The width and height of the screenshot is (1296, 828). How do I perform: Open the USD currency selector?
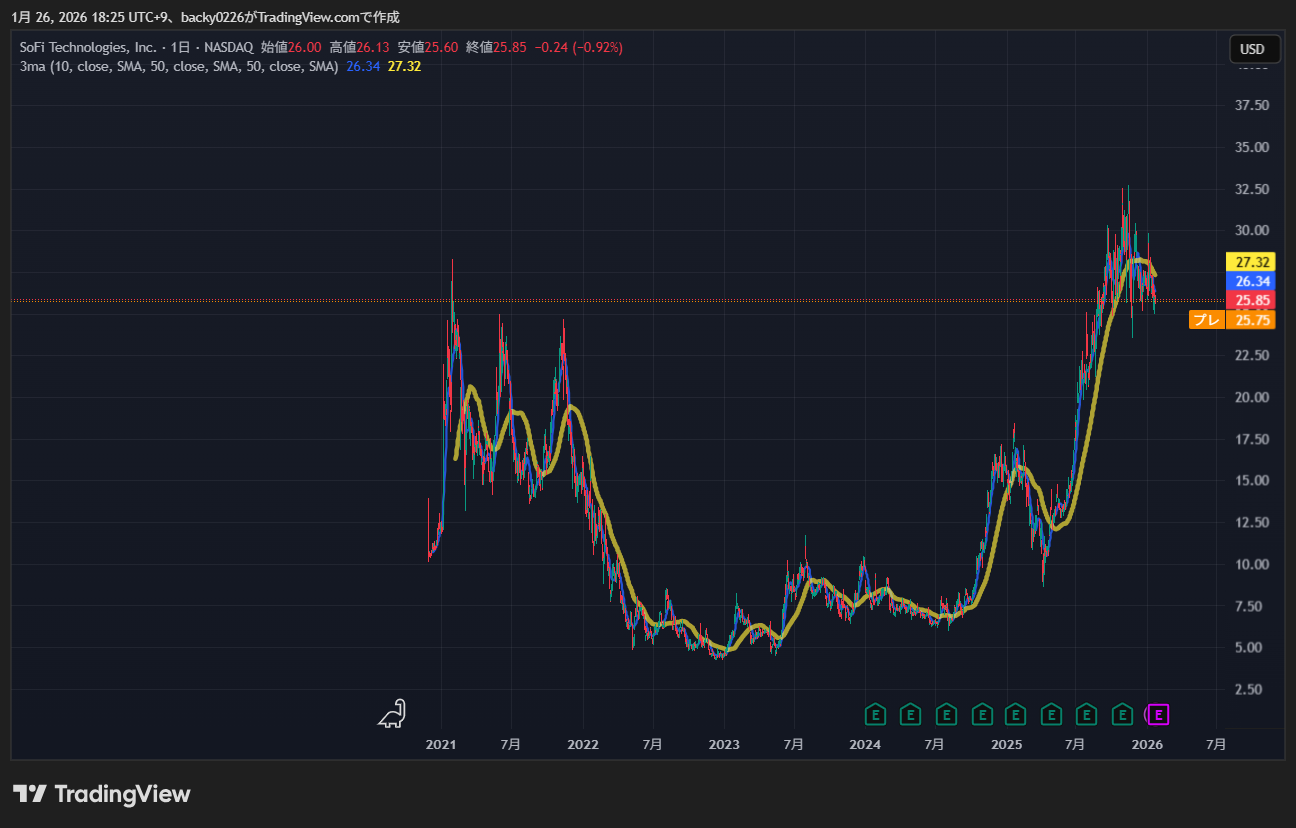pos(1253,49)
